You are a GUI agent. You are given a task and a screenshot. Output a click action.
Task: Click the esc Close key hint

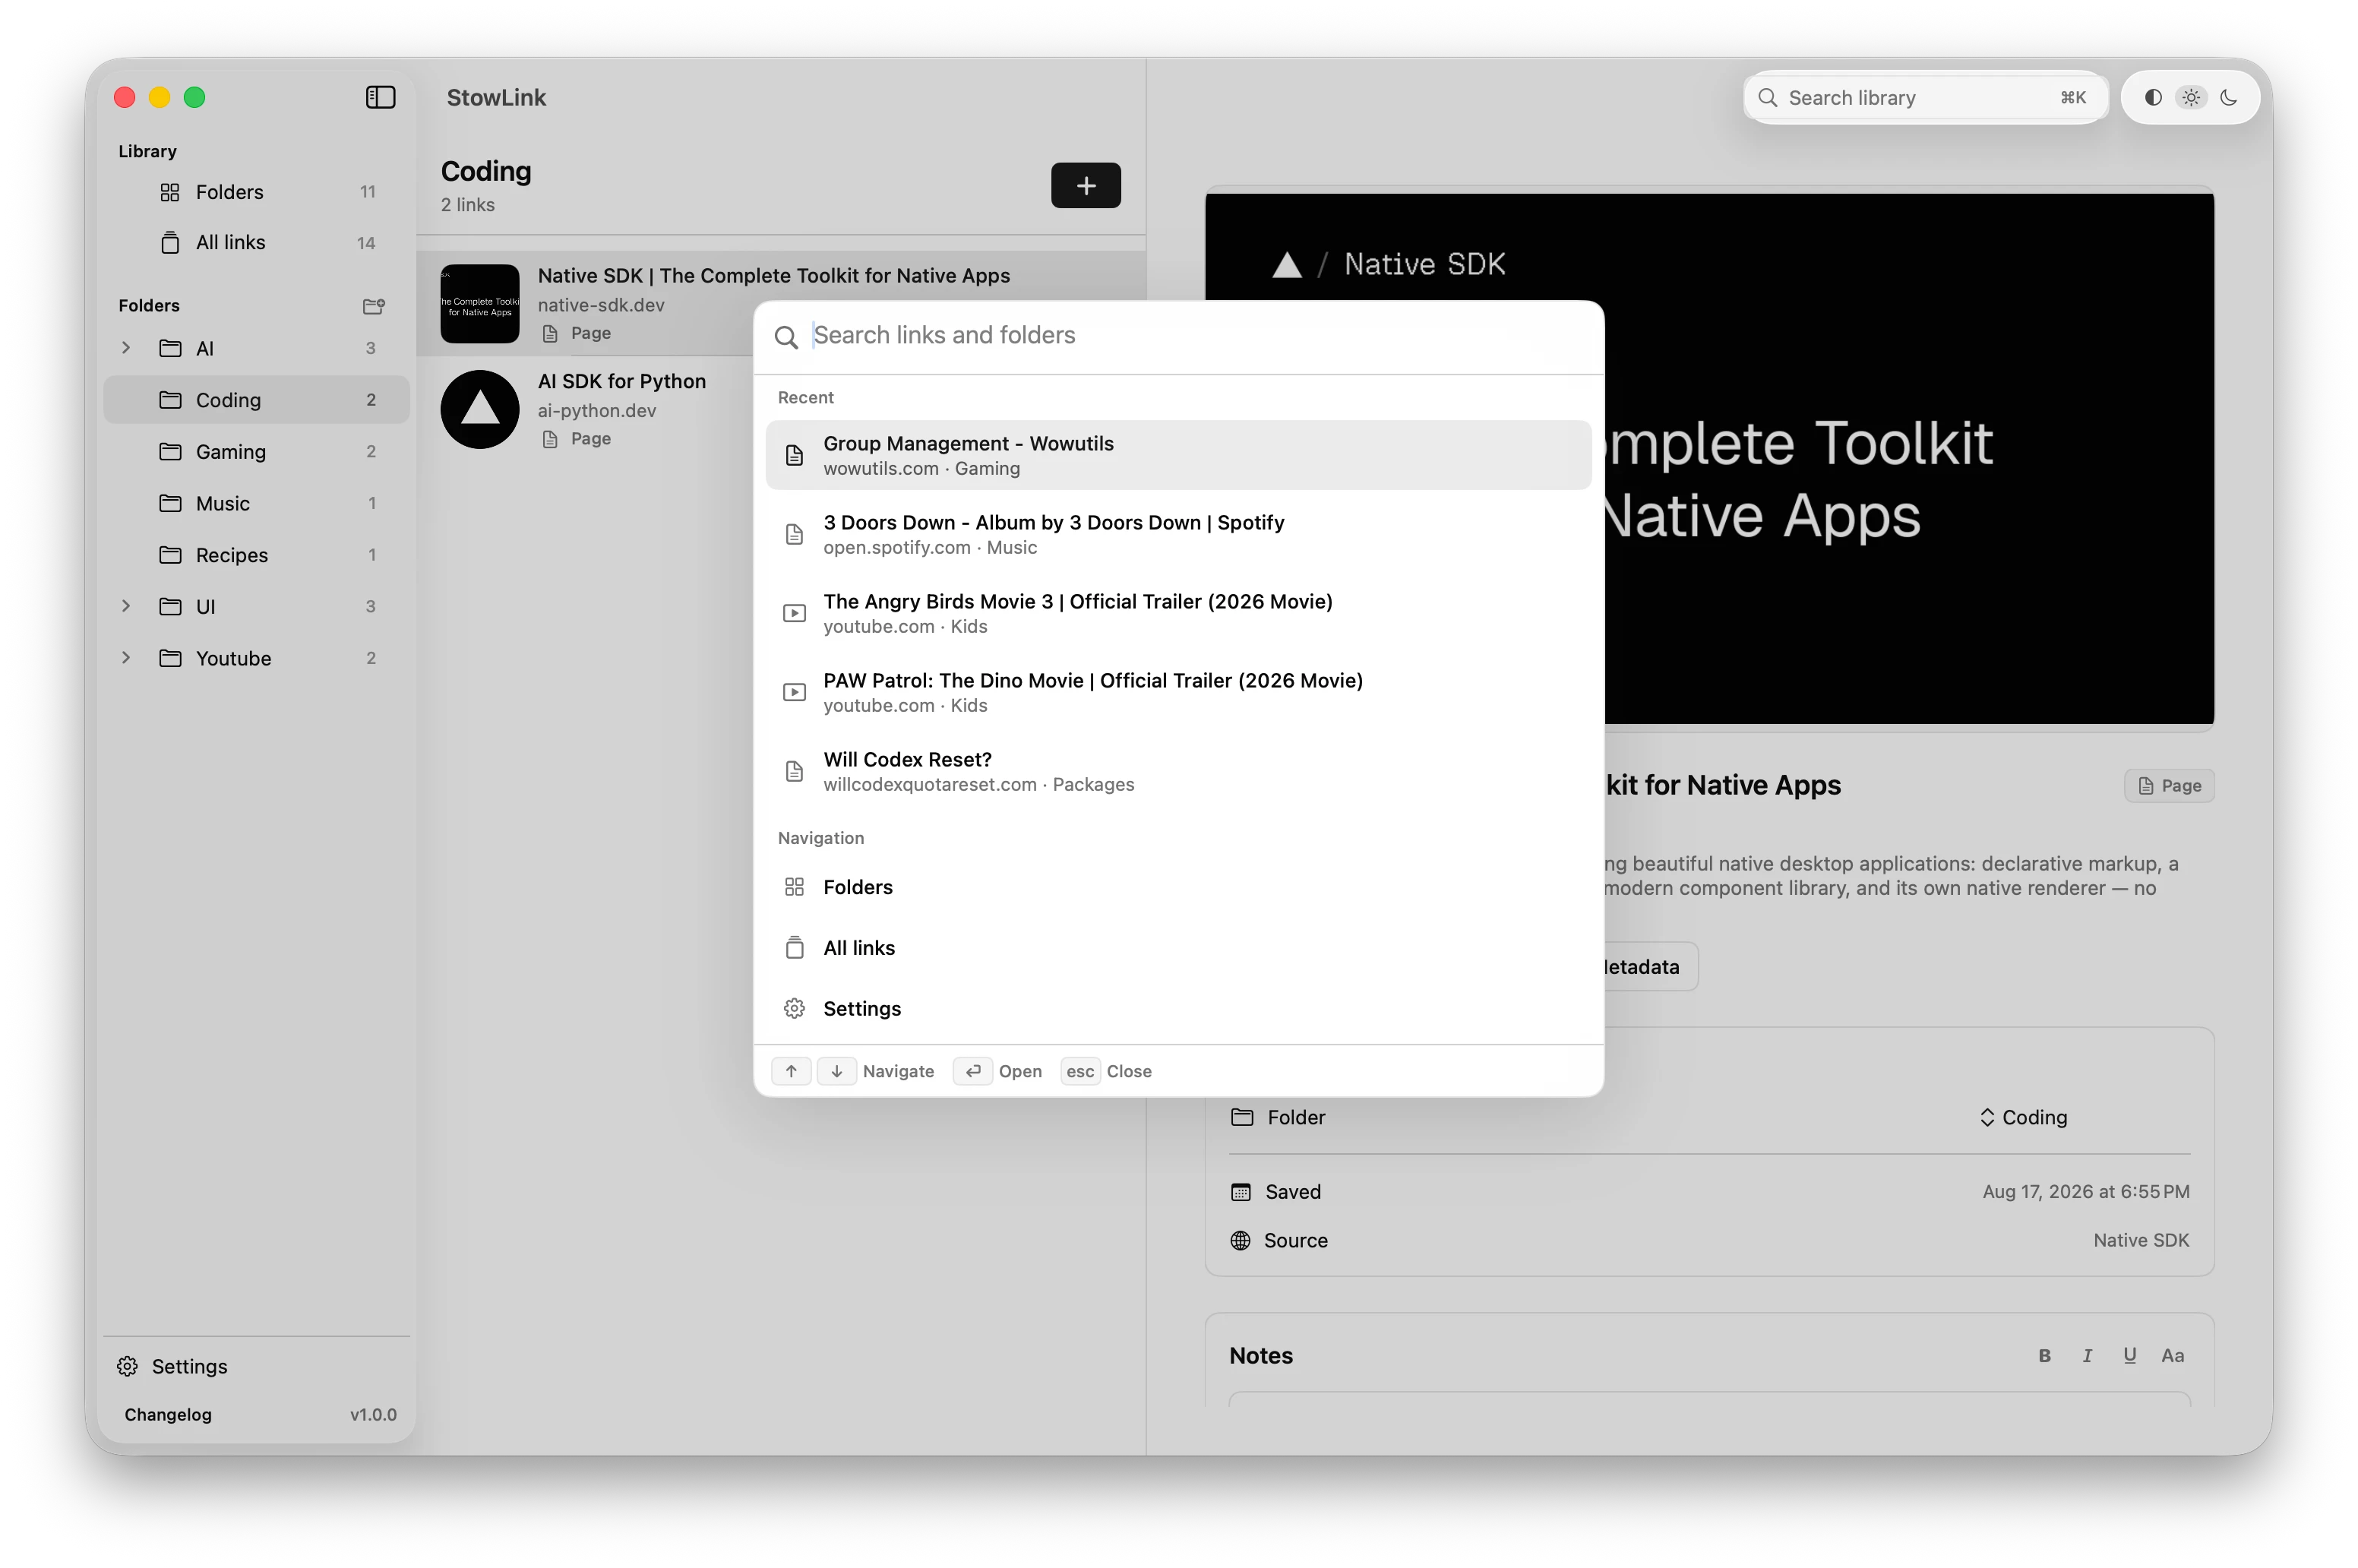pyautogui.click(x=1080, y=1071)
